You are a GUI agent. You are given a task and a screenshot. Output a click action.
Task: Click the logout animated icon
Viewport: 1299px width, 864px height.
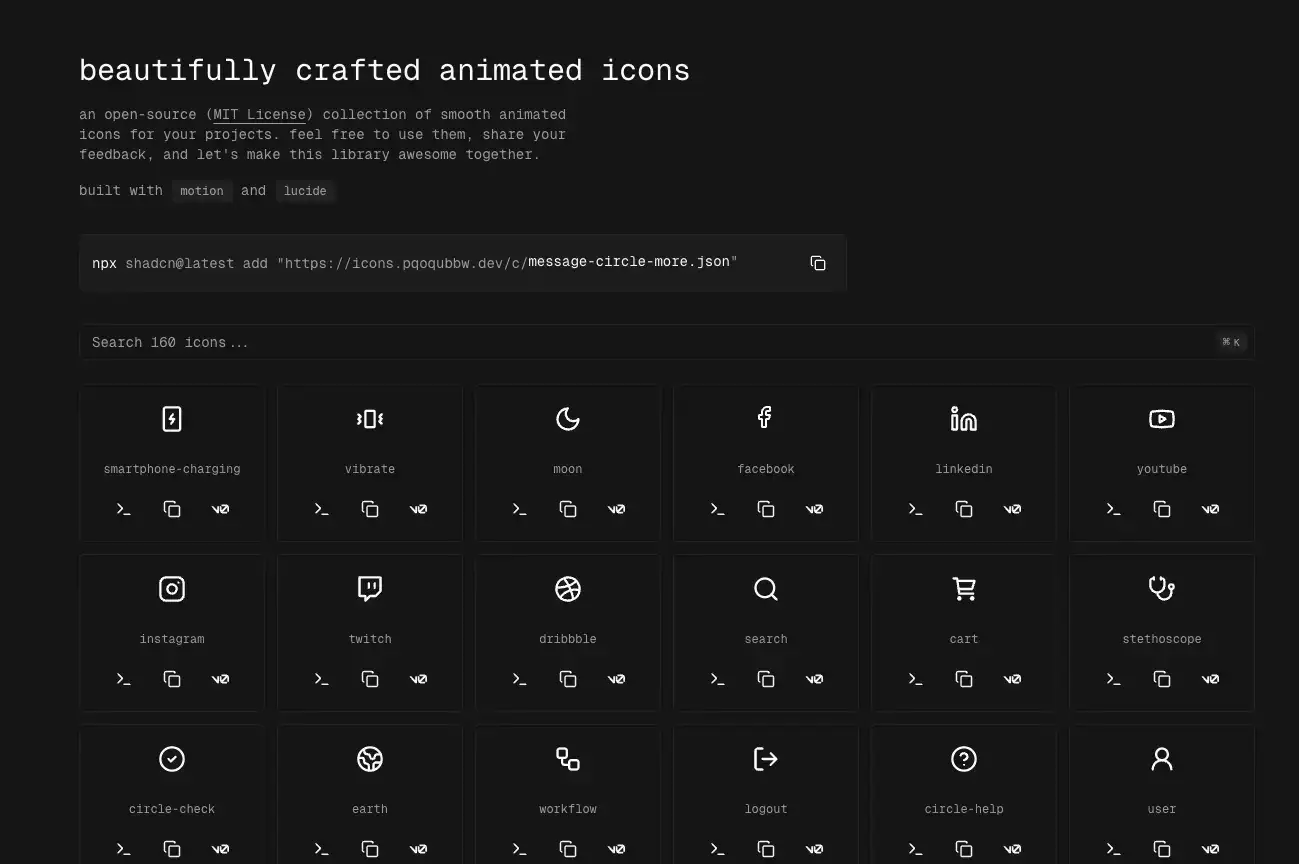point(766,759)
